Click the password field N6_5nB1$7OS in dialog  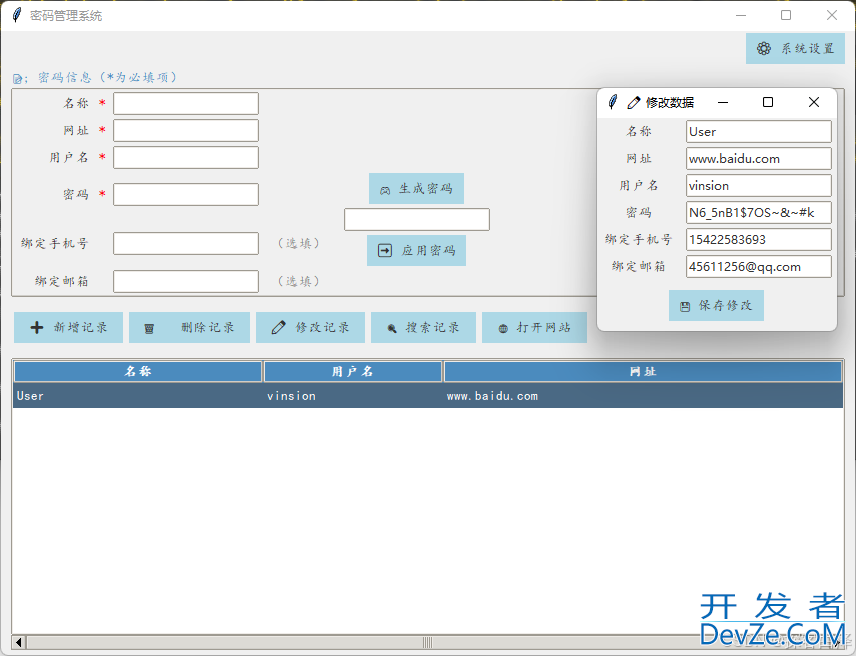(758, 212)
